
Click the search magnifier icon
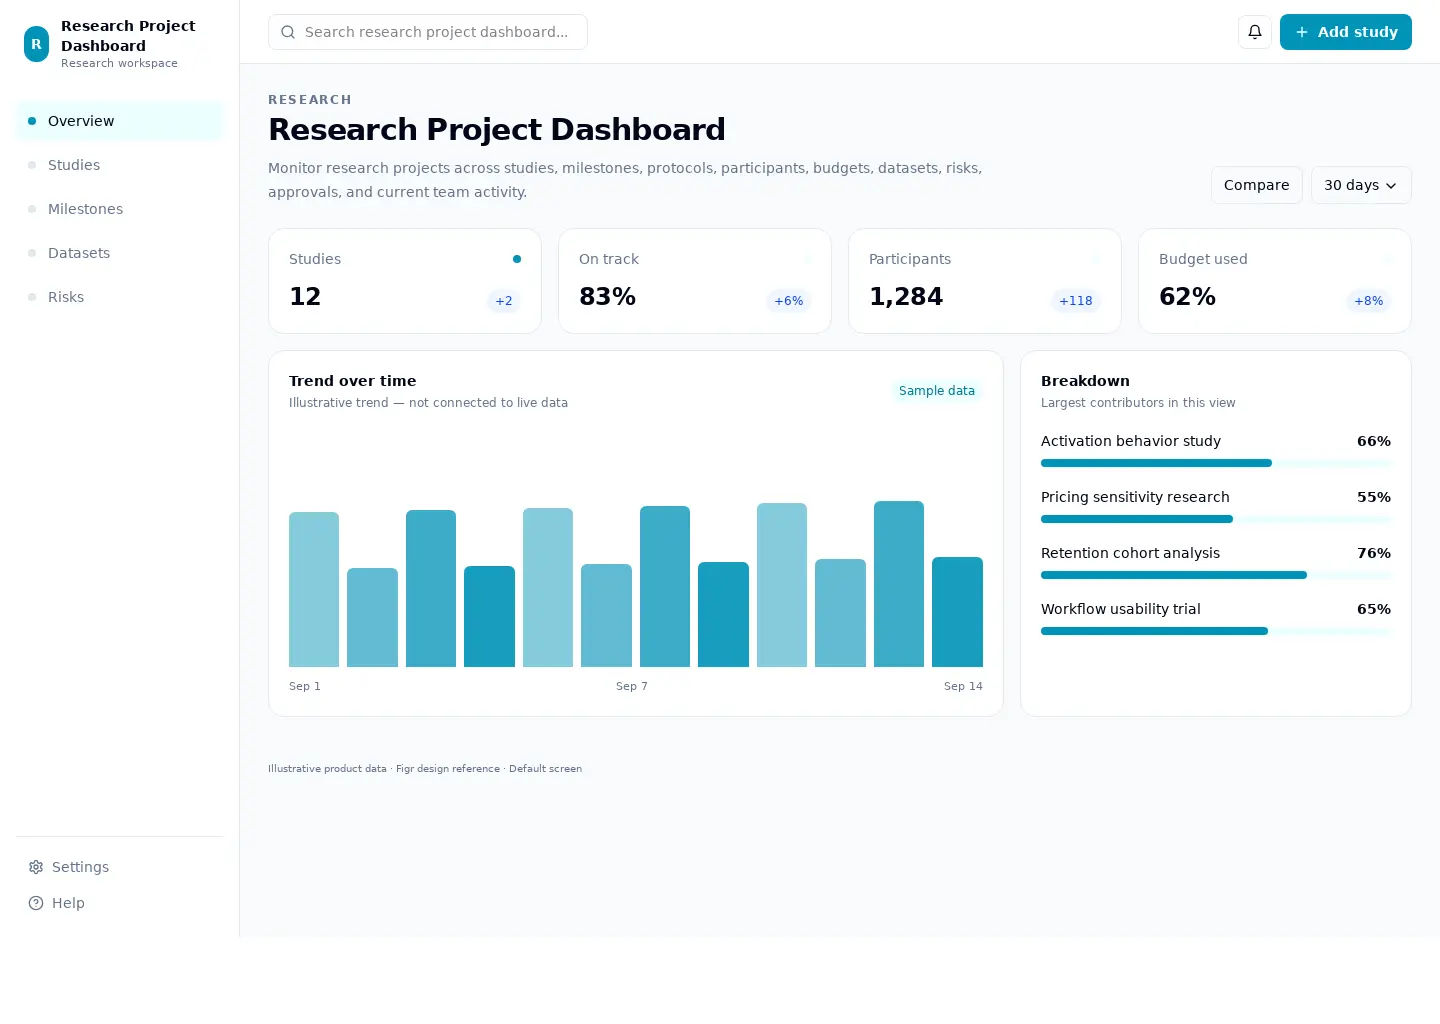288,32
